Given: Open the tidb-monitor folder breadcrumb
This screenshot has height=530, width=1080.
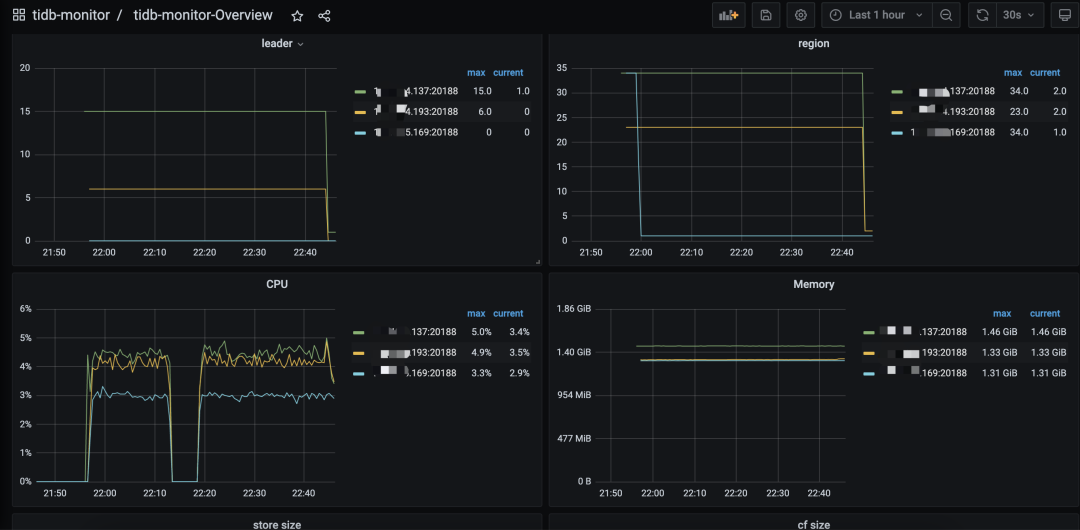Looking at the screenshot, I should click(x=70, y=15).
